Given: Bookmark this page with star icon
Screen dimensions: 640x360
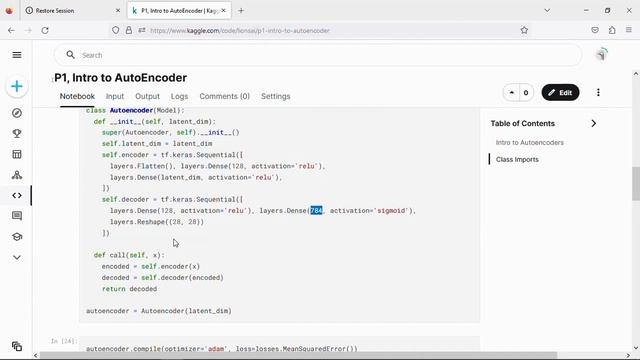Looking at the screenshot, I should (524, 30).
